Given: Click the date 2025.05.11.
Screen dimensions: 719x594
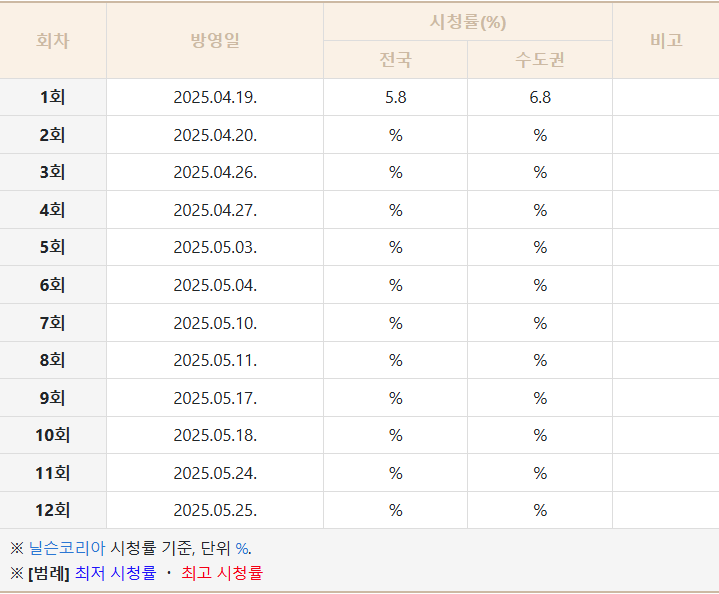Looking at the screenshot, I should coord(215,360).
